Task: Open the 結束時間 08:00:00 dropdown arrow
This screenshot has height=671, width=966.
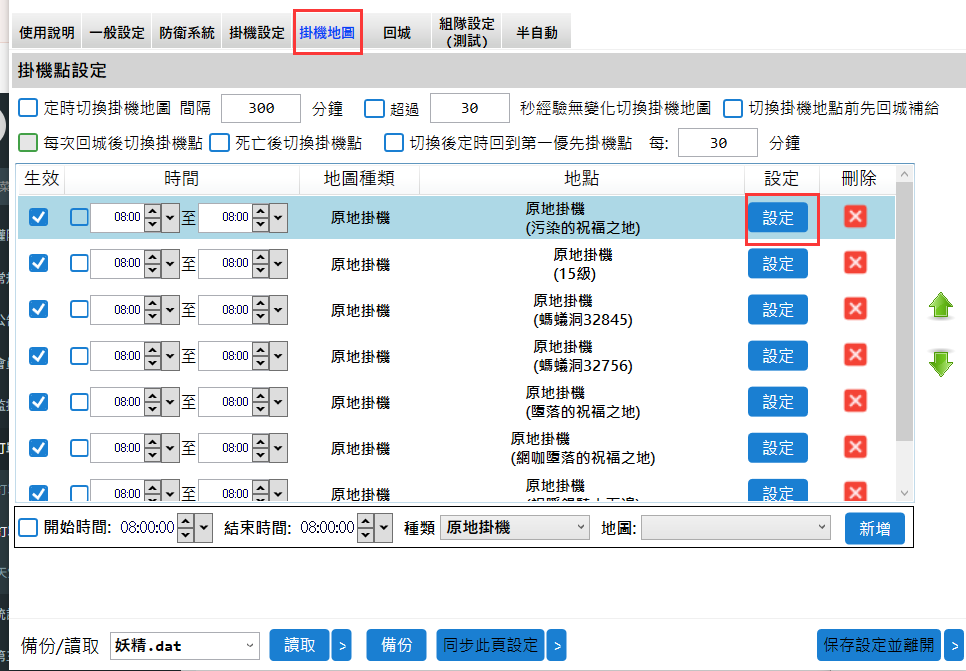Action: [384, 528]
